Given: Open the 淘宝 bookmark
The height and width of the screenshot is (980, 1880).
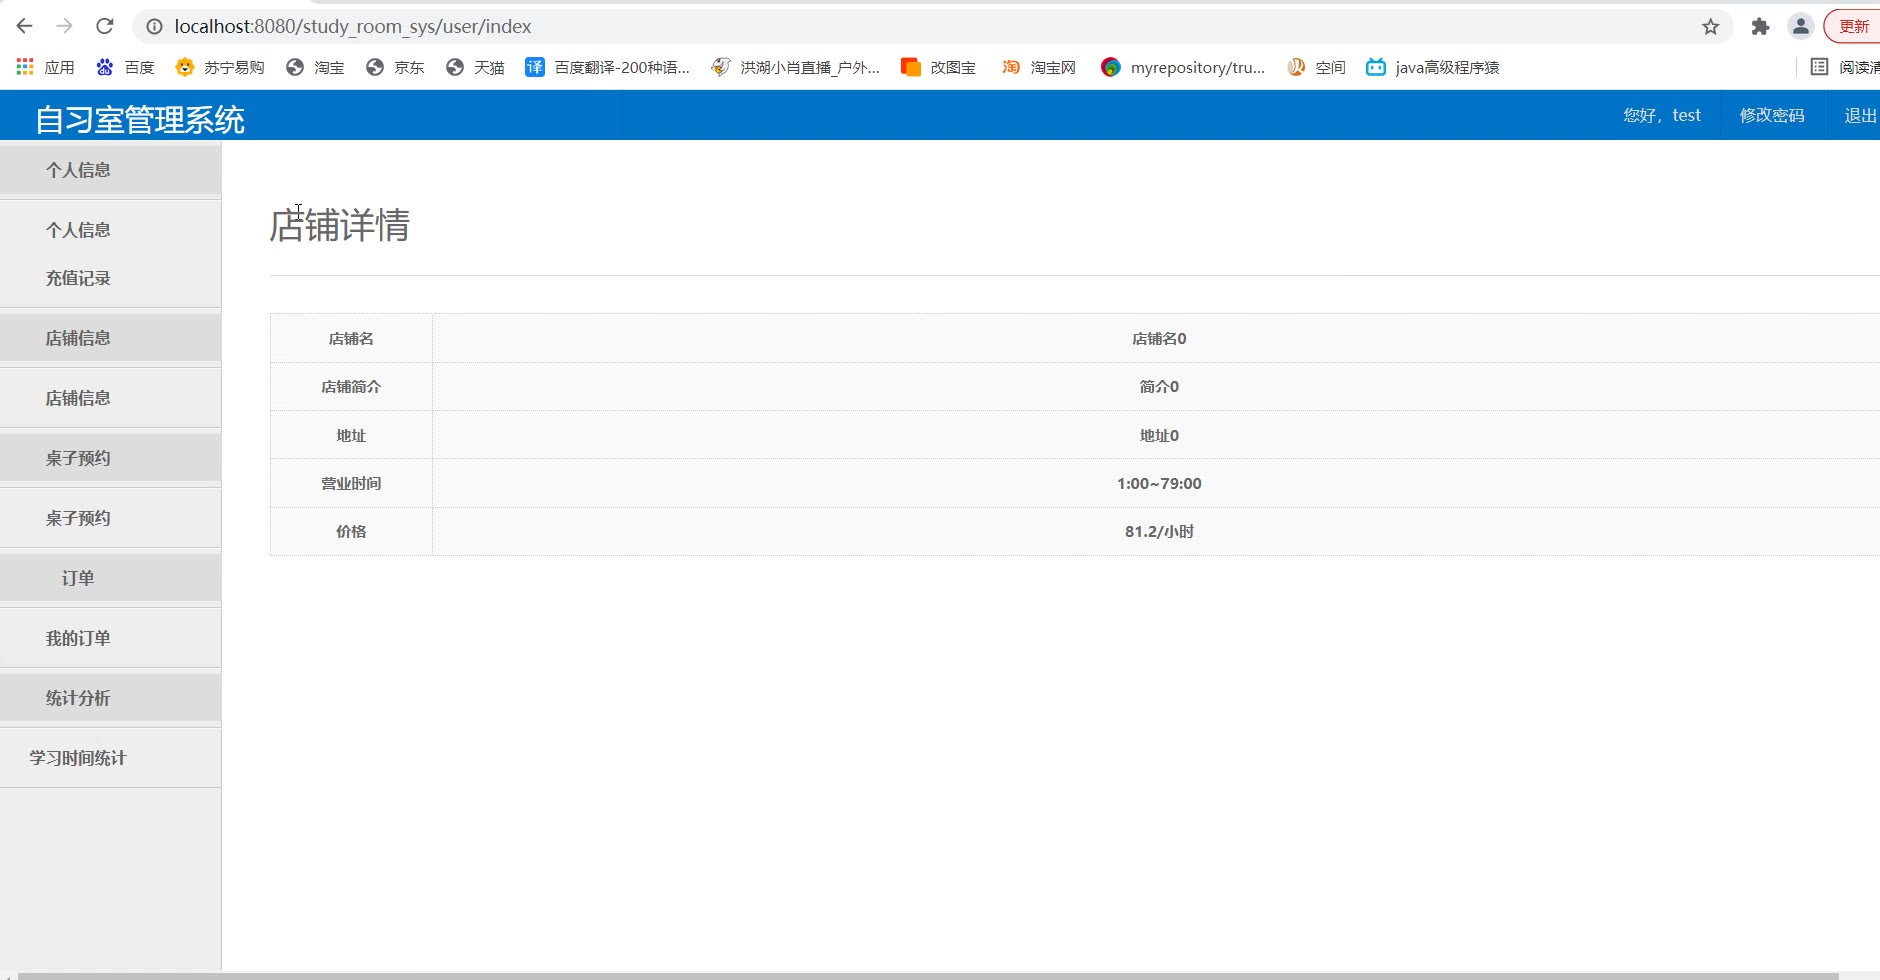Looking at the screenshot, I should click(x=315, y=67).
